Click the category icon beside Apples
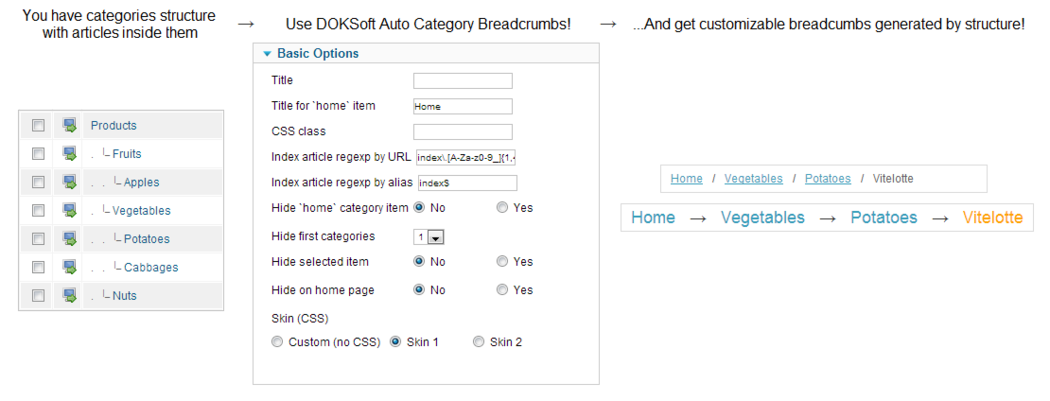1050x401 pixels. [69, 182]
